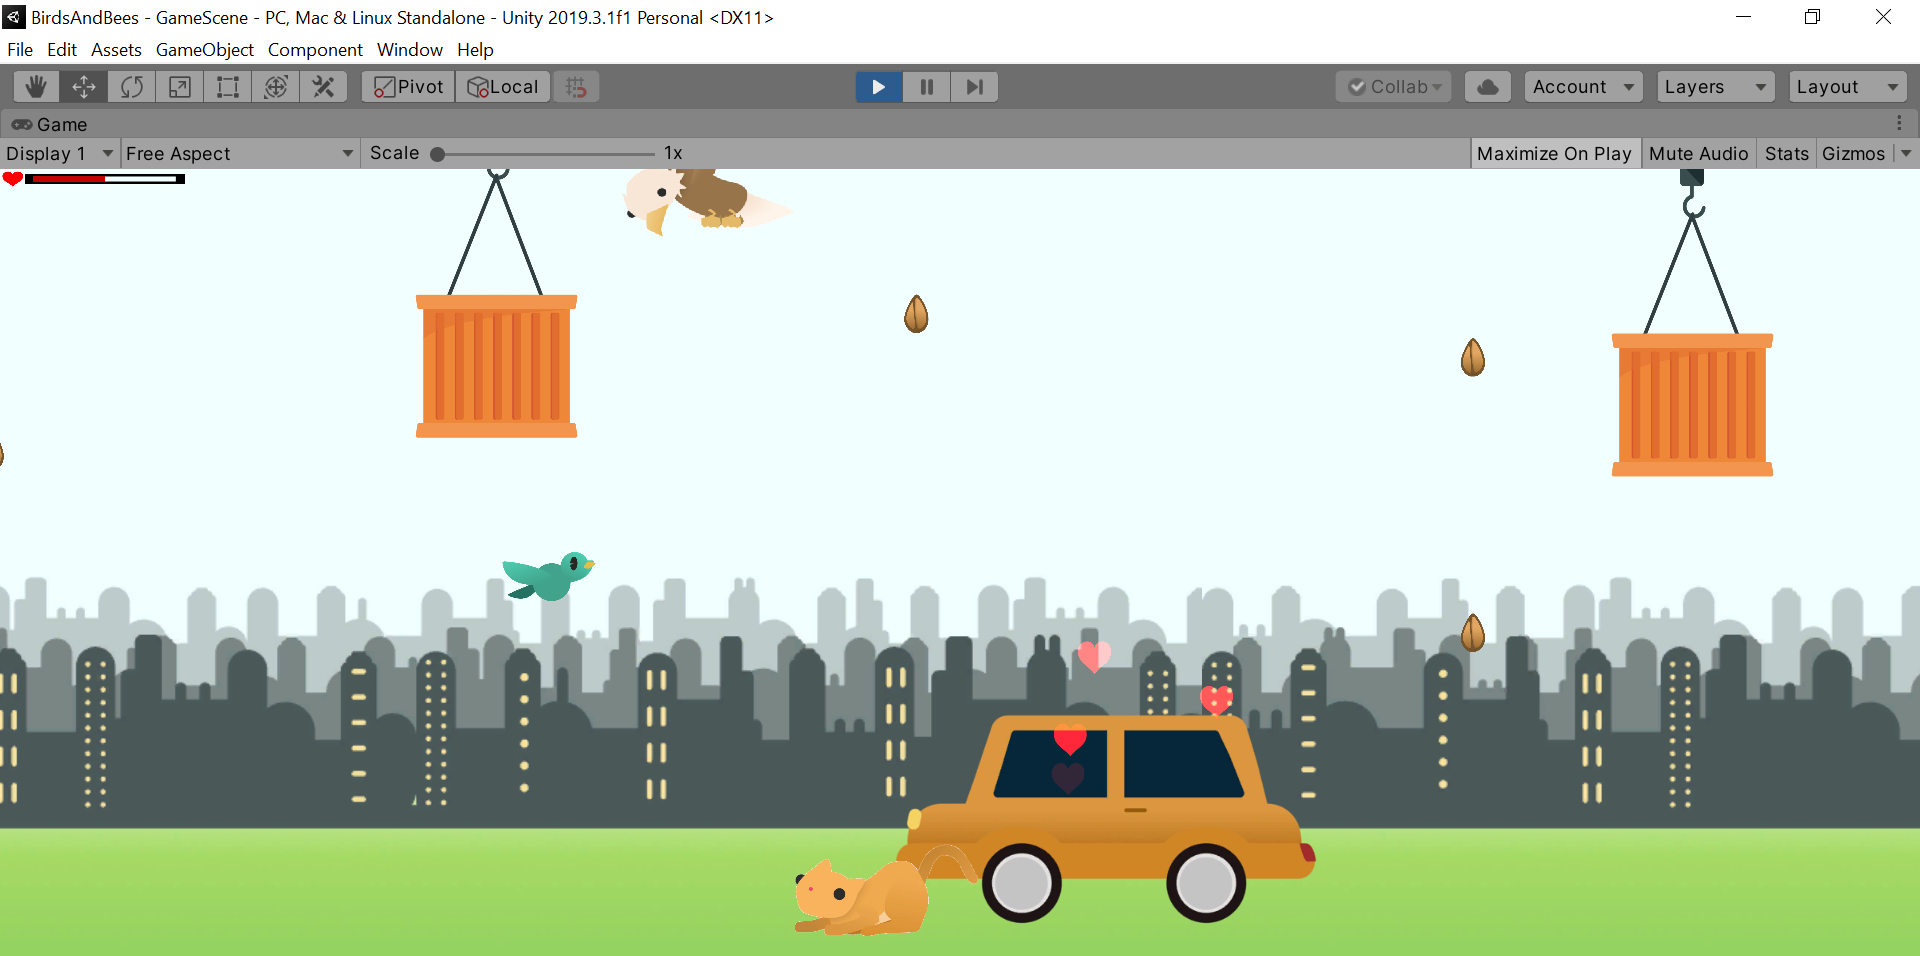Viewport: 1920px width, 956px height.
Task: Select the Scale tool
Action: [x=179, y=87]
